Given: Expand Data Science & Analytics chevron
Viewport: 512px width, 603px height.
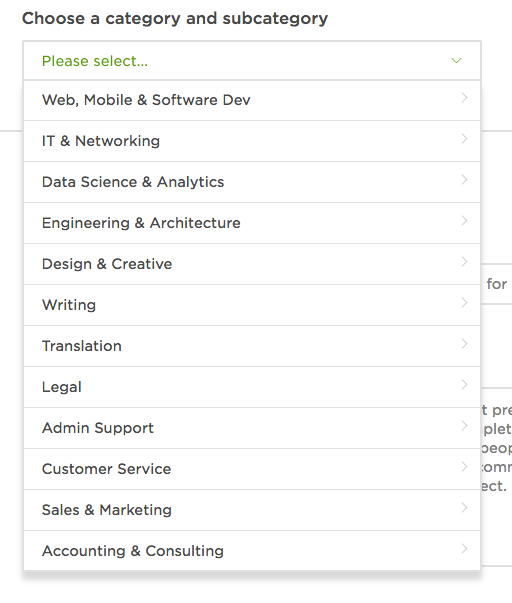Looking at the screenshot, I should pyautogui.click(x=464, y=180).
